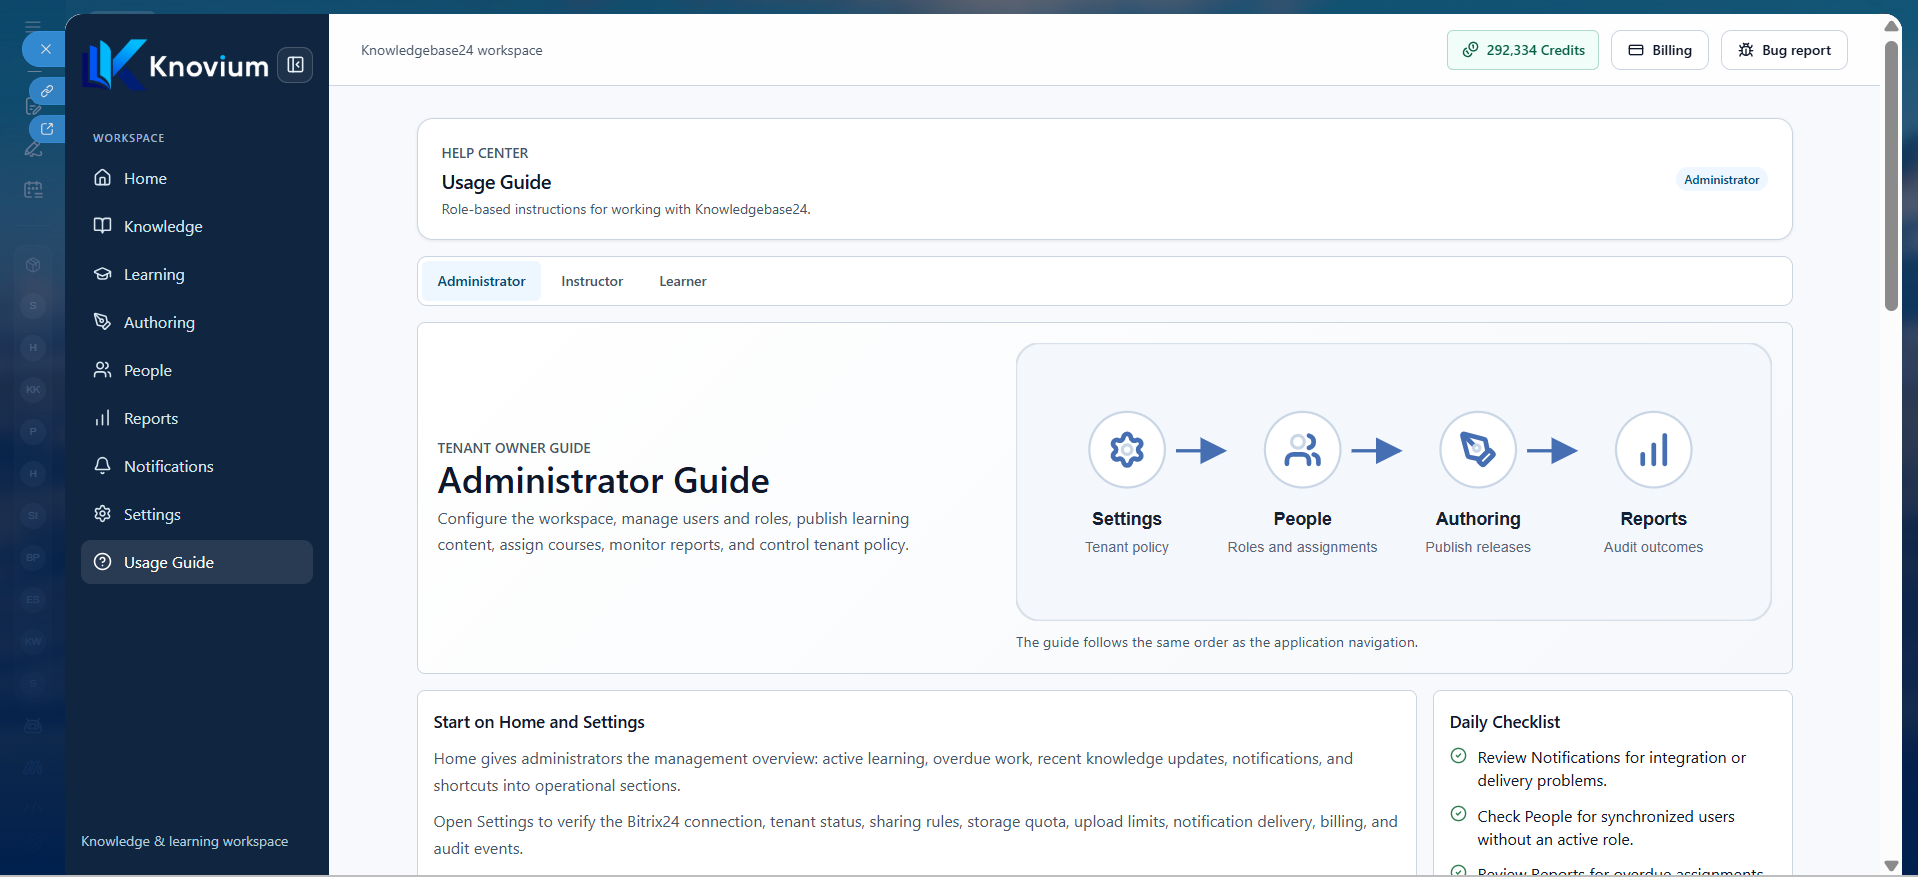Click check icon beside Review Notifications item

point(1459,756)
